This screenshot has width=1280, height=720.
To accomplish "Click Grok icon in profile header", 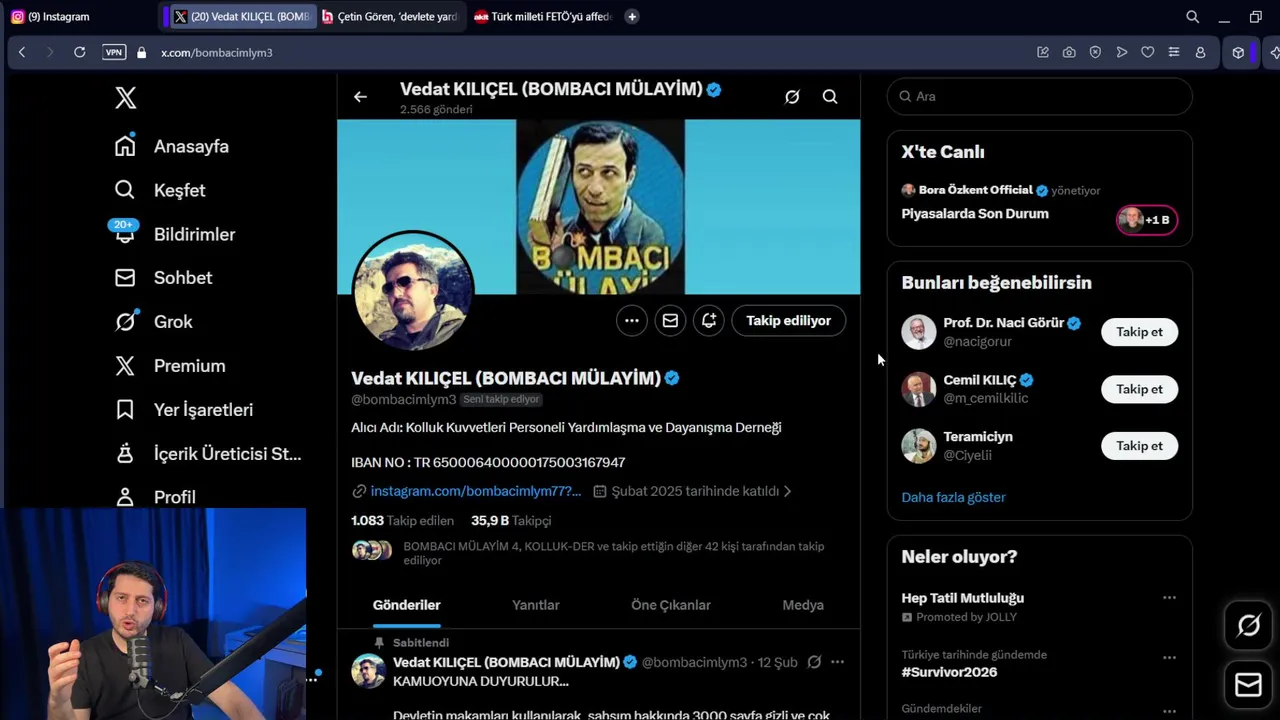I will 792,97.
